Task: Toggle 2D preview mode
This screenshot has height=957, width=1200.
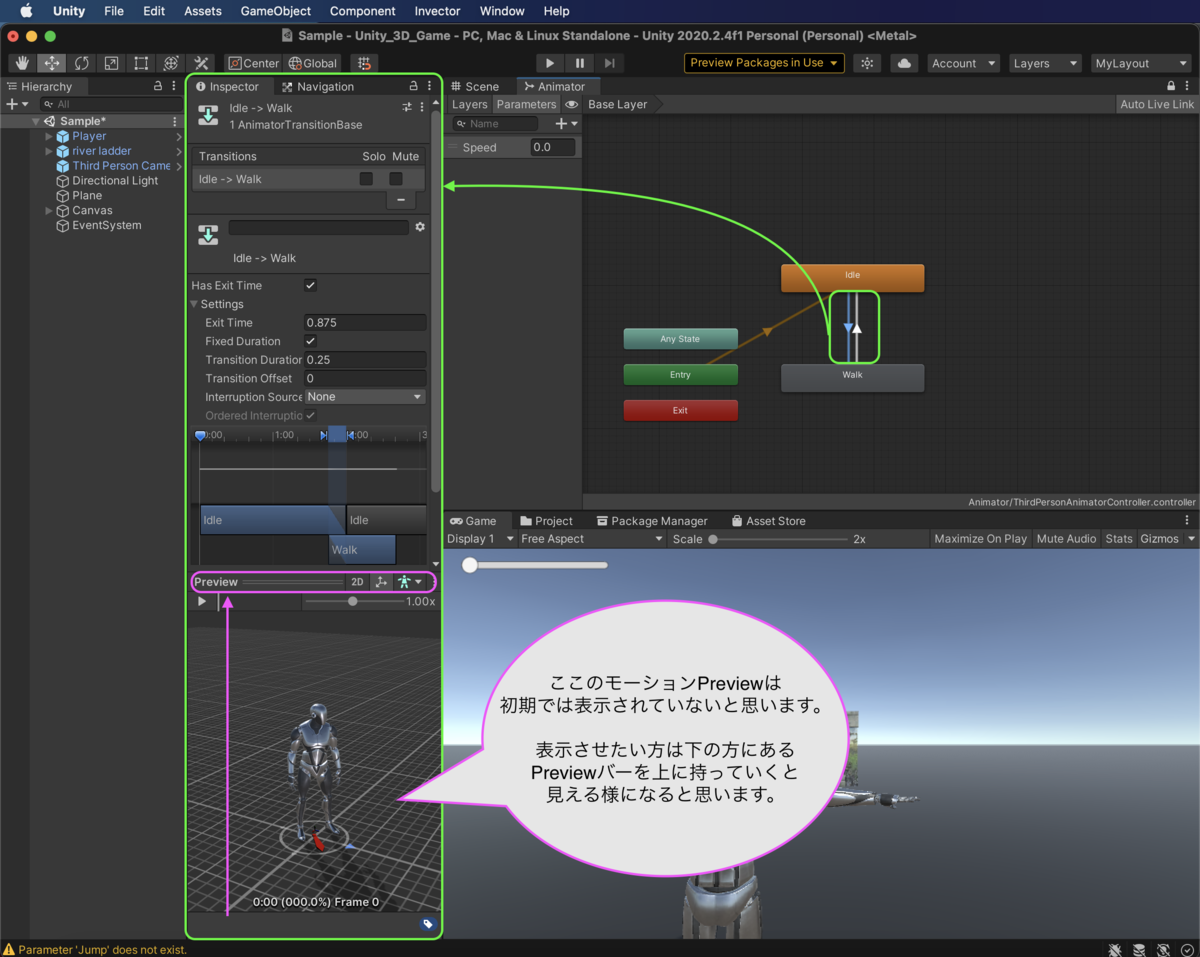Action: [357, 582]
